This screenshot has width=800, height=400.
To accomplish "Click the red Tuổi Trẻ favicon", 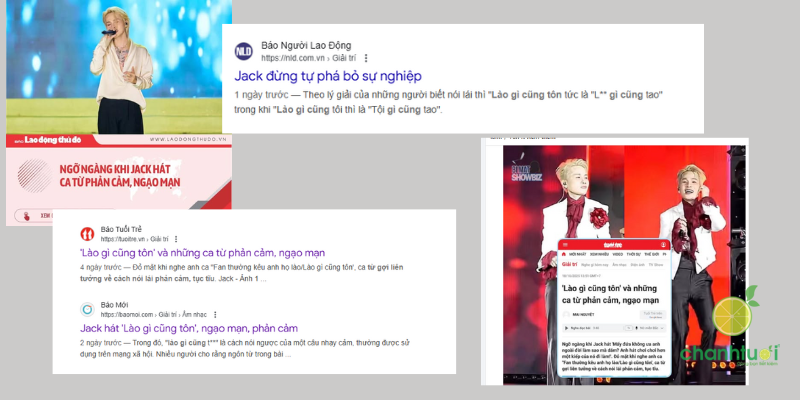I will tap(87, 235).
